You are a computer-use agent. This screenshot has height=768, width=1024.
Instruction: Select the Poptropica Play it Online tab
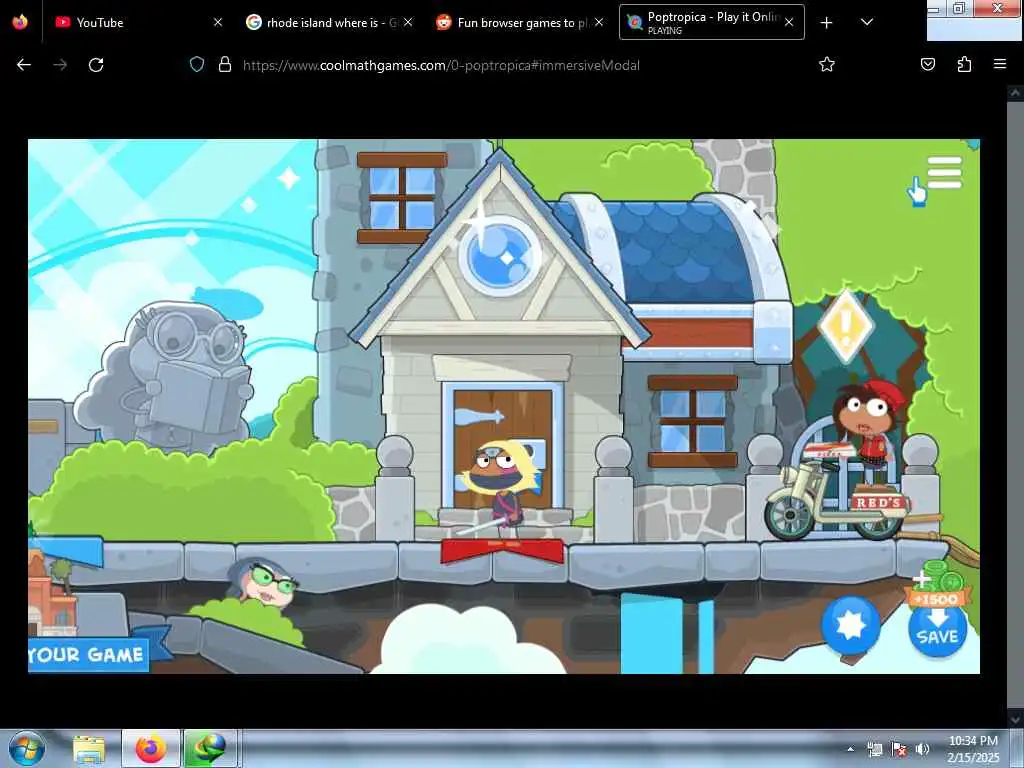[711, 22]
